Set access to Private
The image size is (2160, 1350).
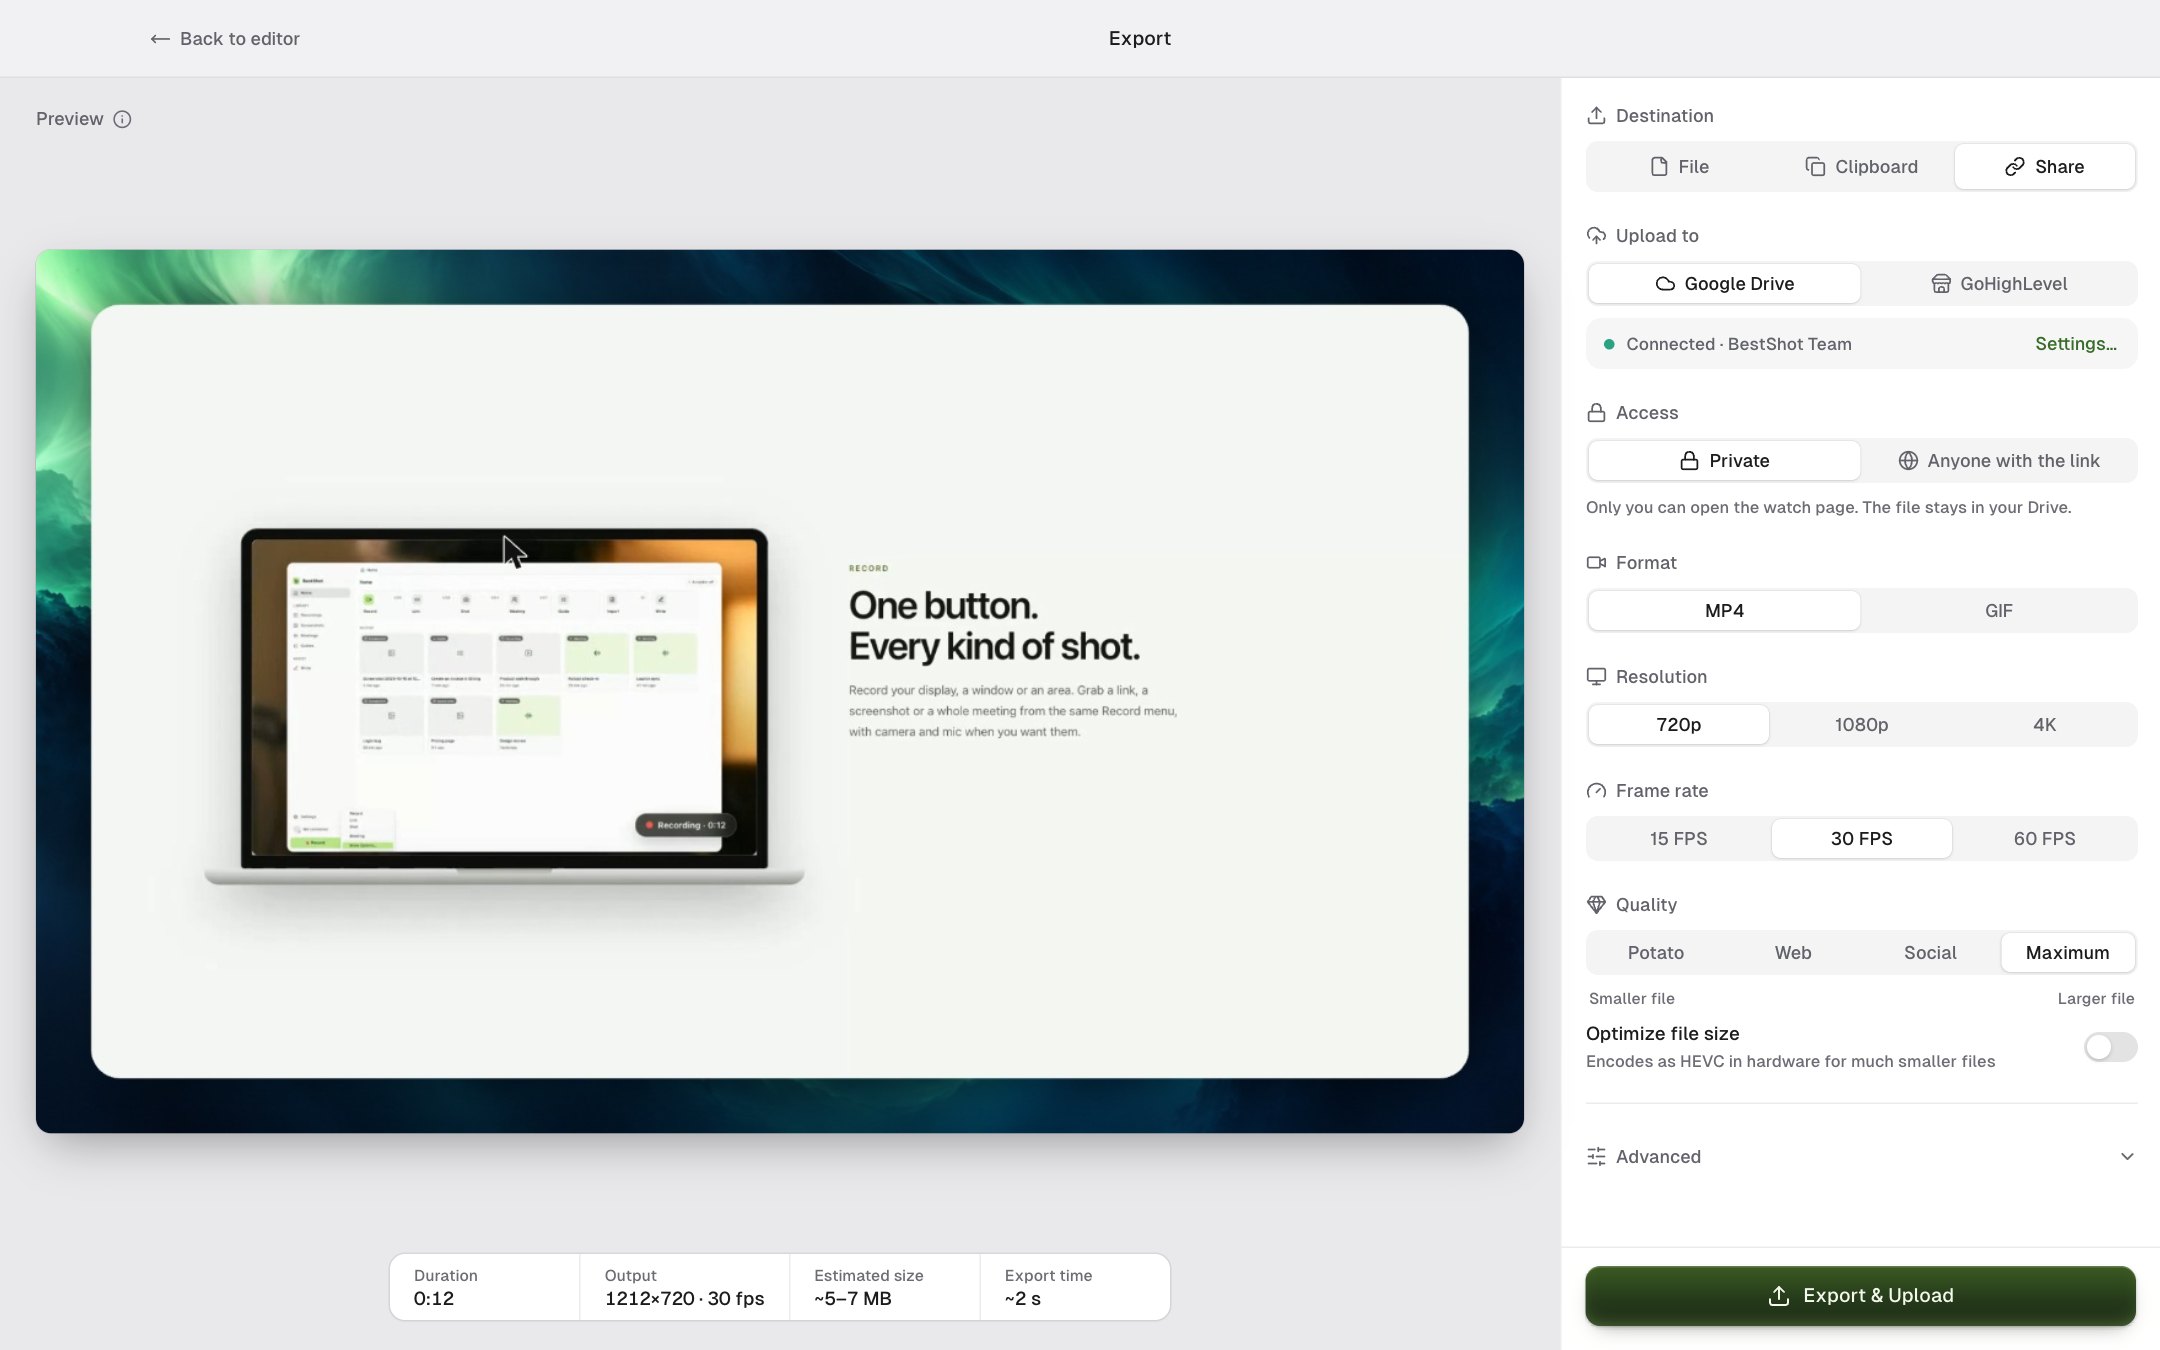pos(1724,461)
